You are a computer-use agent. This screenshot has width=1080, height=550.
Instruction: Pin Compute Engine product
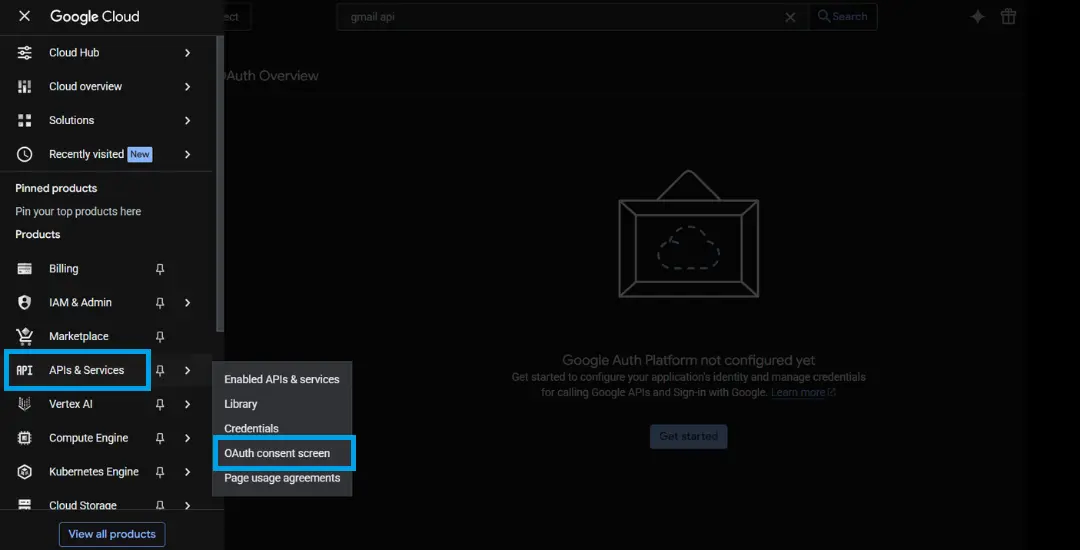click(160, 438)
